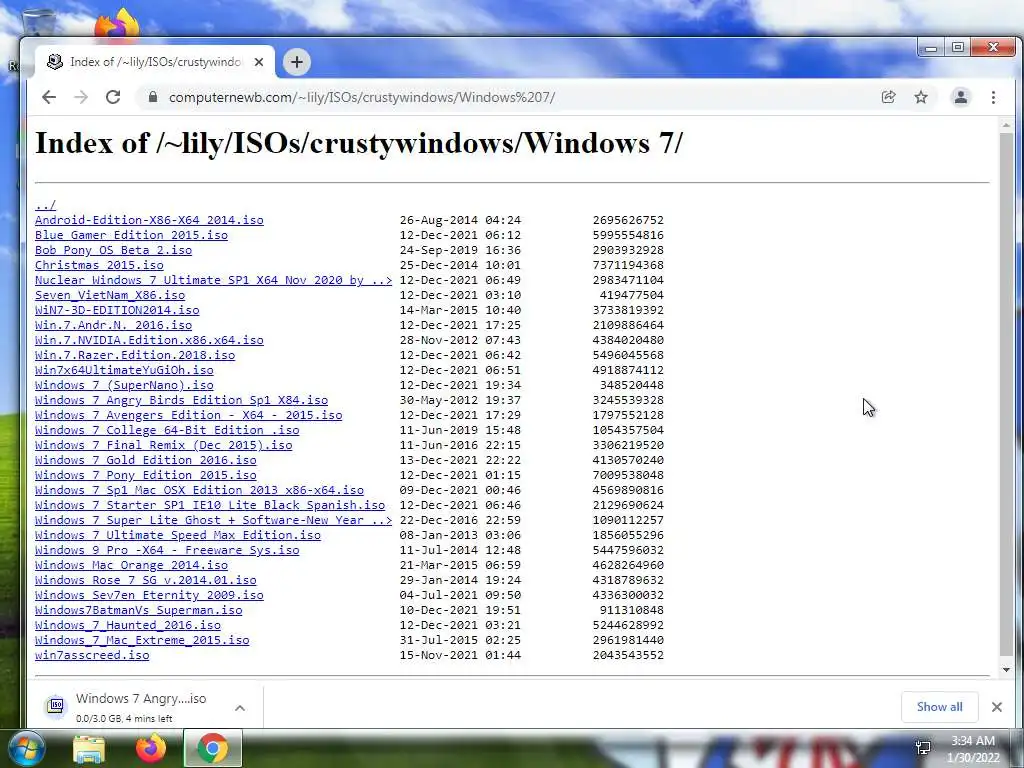Click size value 2695626752
This screenshot has width=1024, height=768.
click(x=628, y=220)
